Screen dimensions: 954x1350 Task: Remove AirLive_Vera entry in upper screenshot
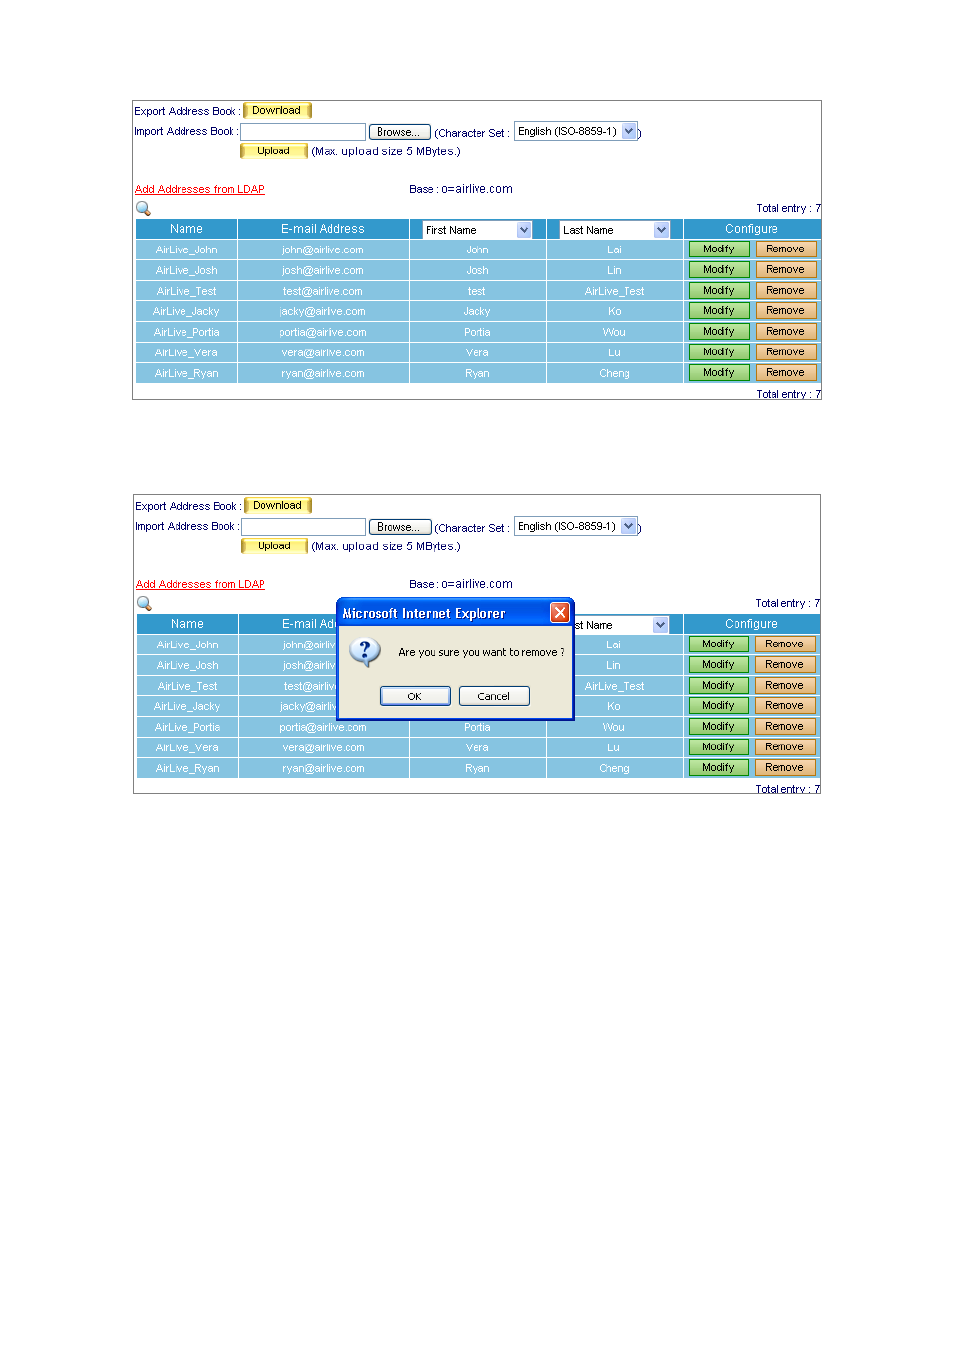(786, 352)
